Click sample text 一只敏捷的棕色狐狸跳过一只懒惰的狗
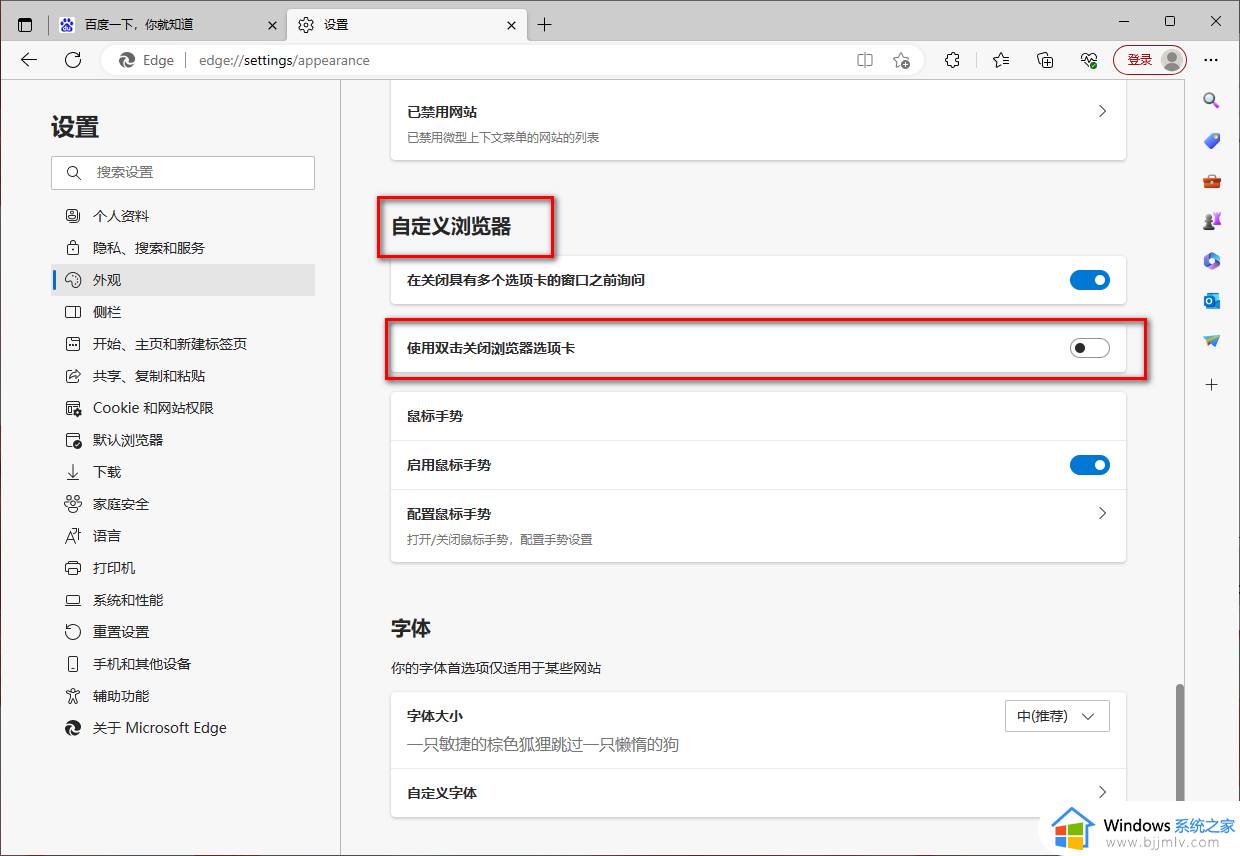 click(x=543, y=745)
